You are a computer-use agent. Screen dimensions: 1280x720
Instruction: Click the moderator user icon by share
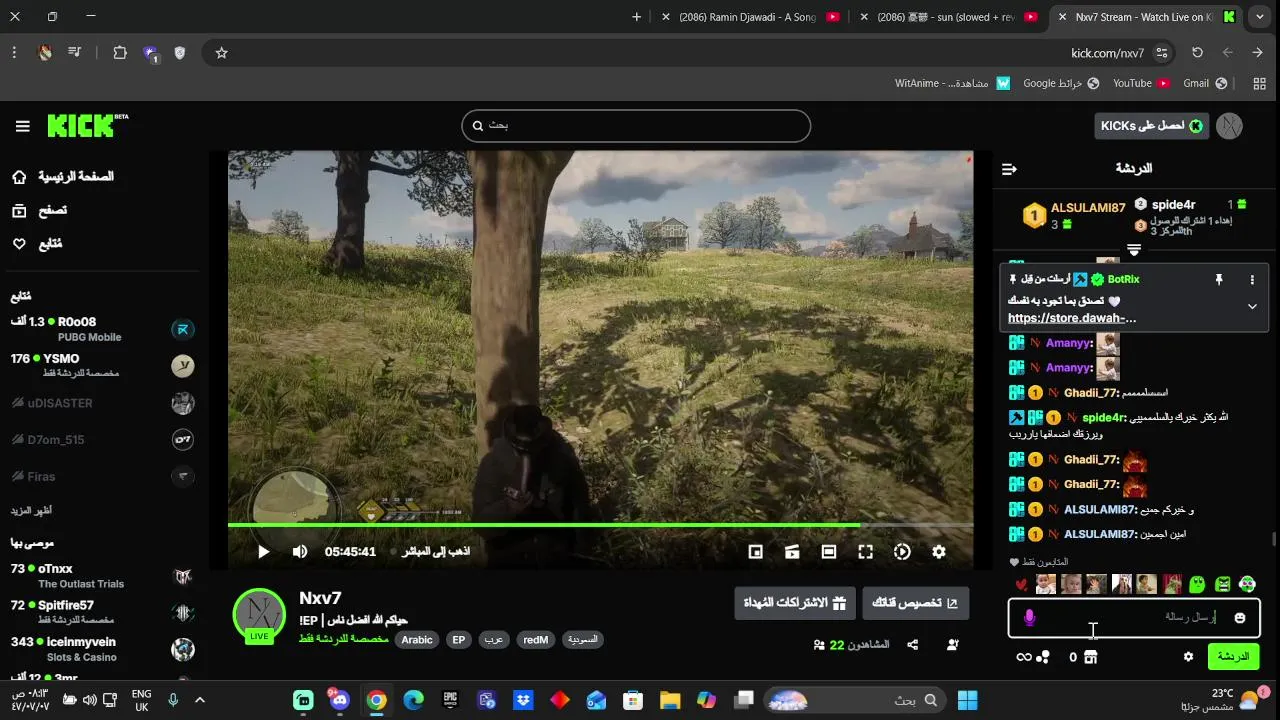952,645
